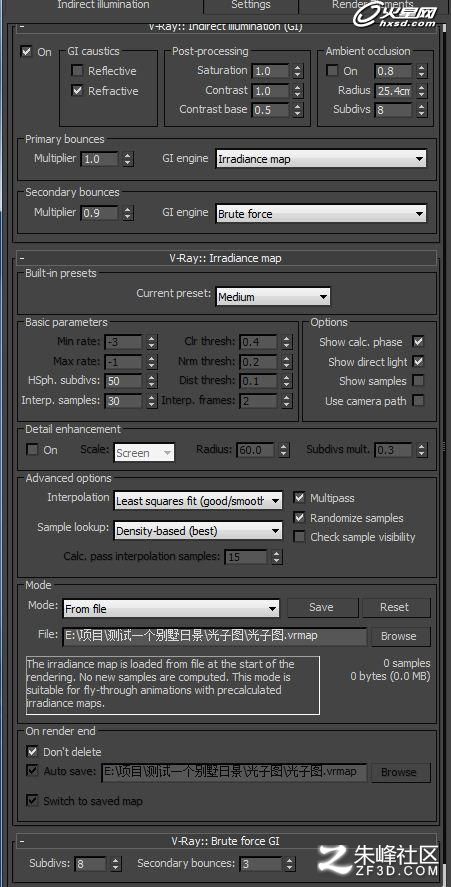Switch to the Settings tab
451x887 pixels.
pyautogui.click(x=251, y=6)
